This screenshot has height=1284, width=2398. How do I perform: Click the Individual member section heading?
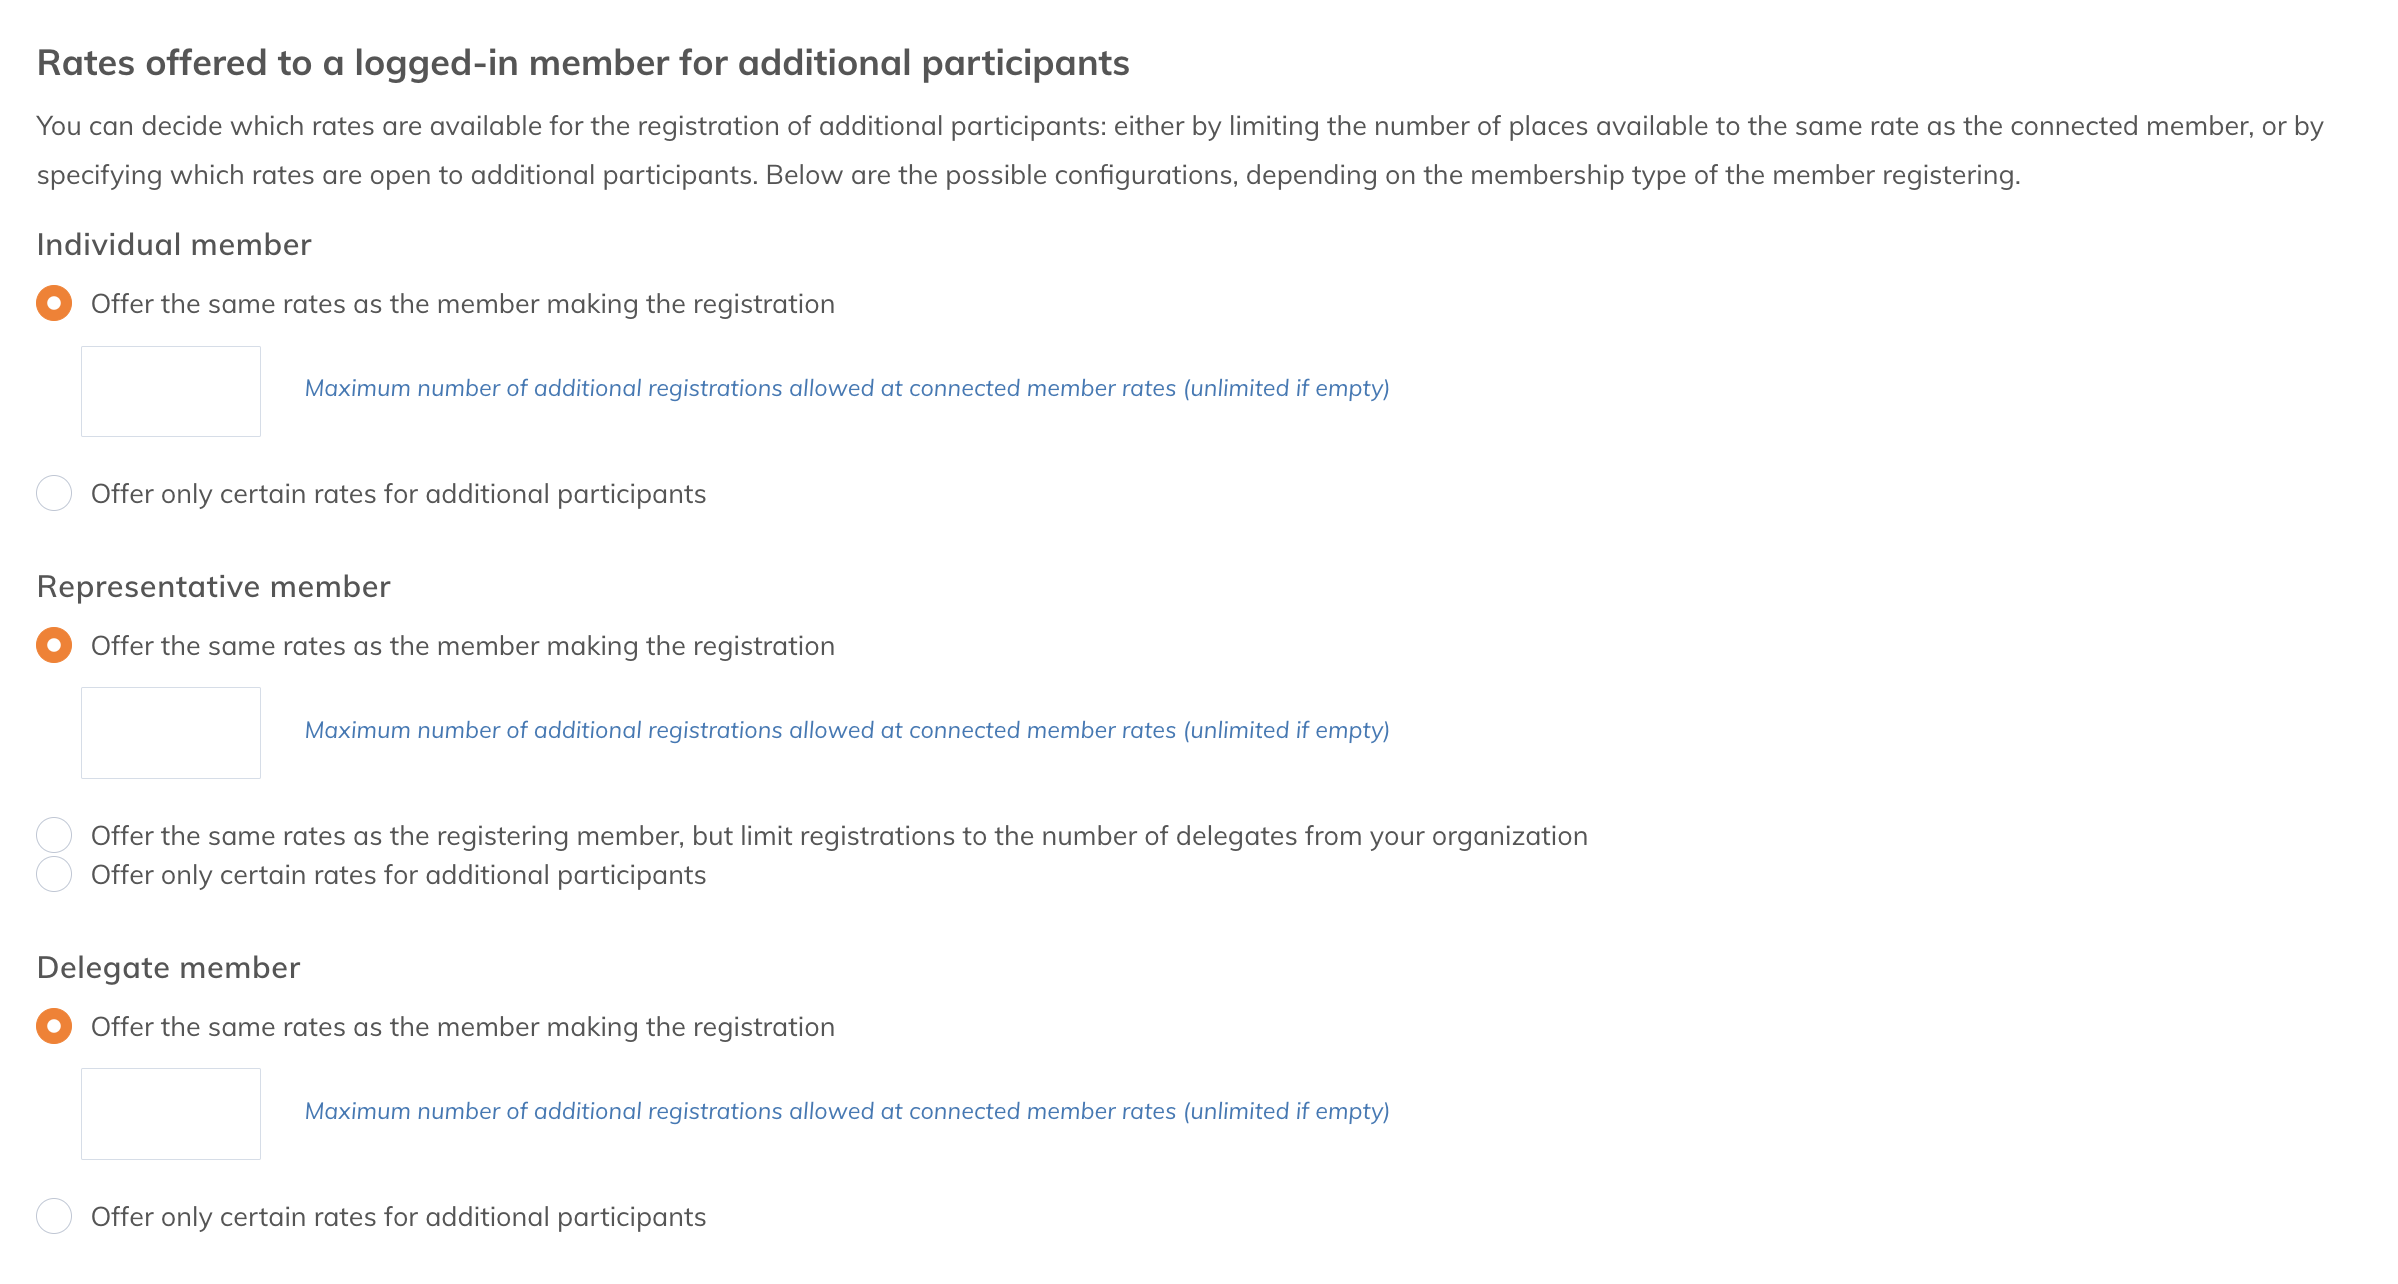(174, 245)
